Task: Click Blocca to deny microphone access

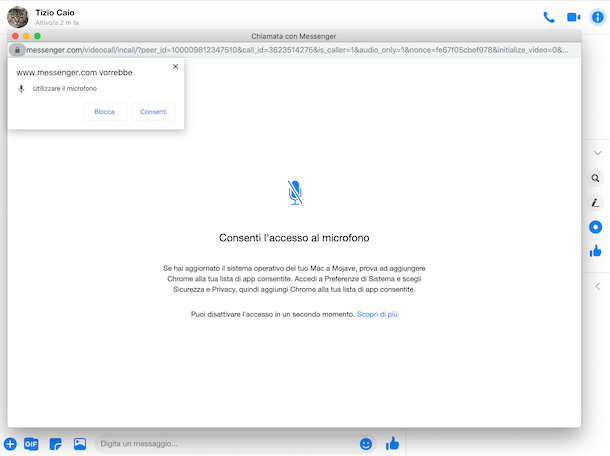Action: click(104, 112)
